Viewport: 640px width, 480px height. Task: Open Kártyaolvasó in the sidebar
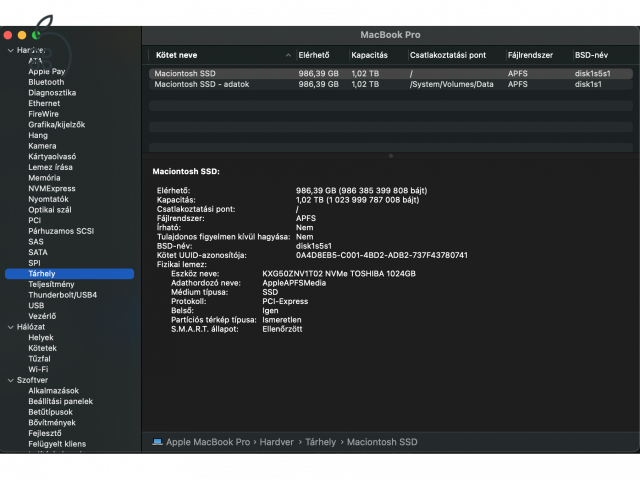(52, 156)
